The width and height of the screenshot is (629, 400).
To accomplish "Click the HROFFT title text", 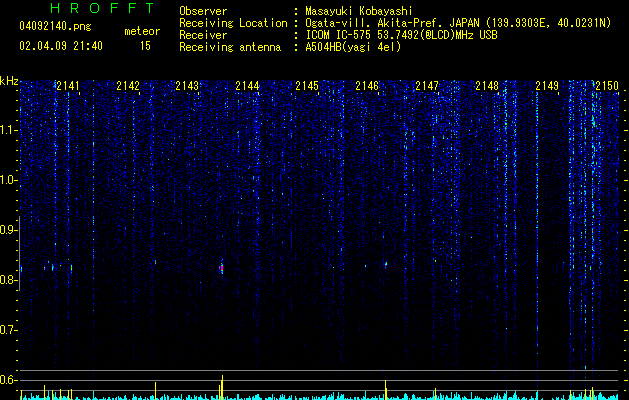I will [x=103, y=8].
